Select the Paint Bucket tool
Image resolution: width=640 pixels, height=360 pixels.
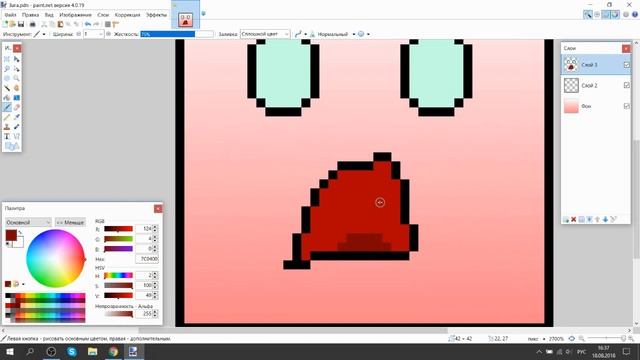(7, 98)
